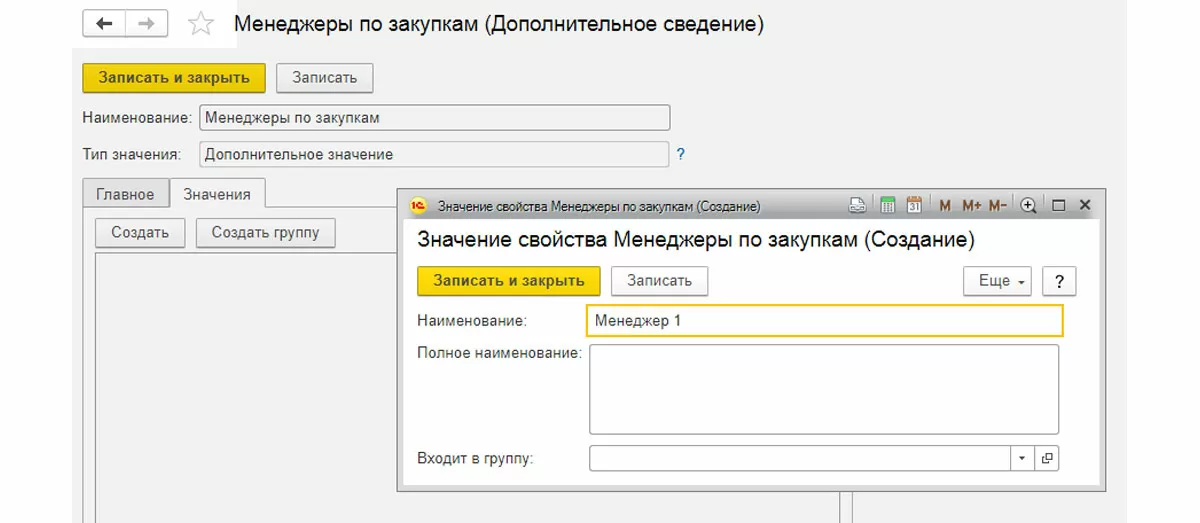
Task: Click the zoom magnifier icon in title bar
Action: (x=1028, y=206)
